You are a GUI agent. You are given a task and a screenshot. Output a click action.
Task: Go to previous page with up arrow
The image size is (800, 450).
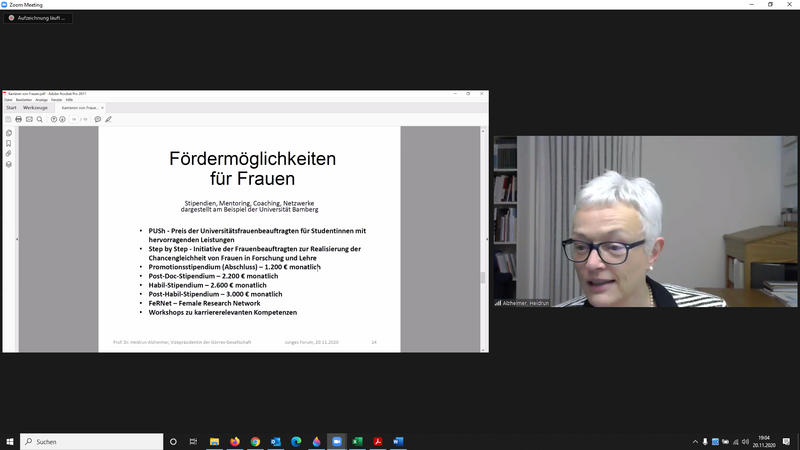54,119
